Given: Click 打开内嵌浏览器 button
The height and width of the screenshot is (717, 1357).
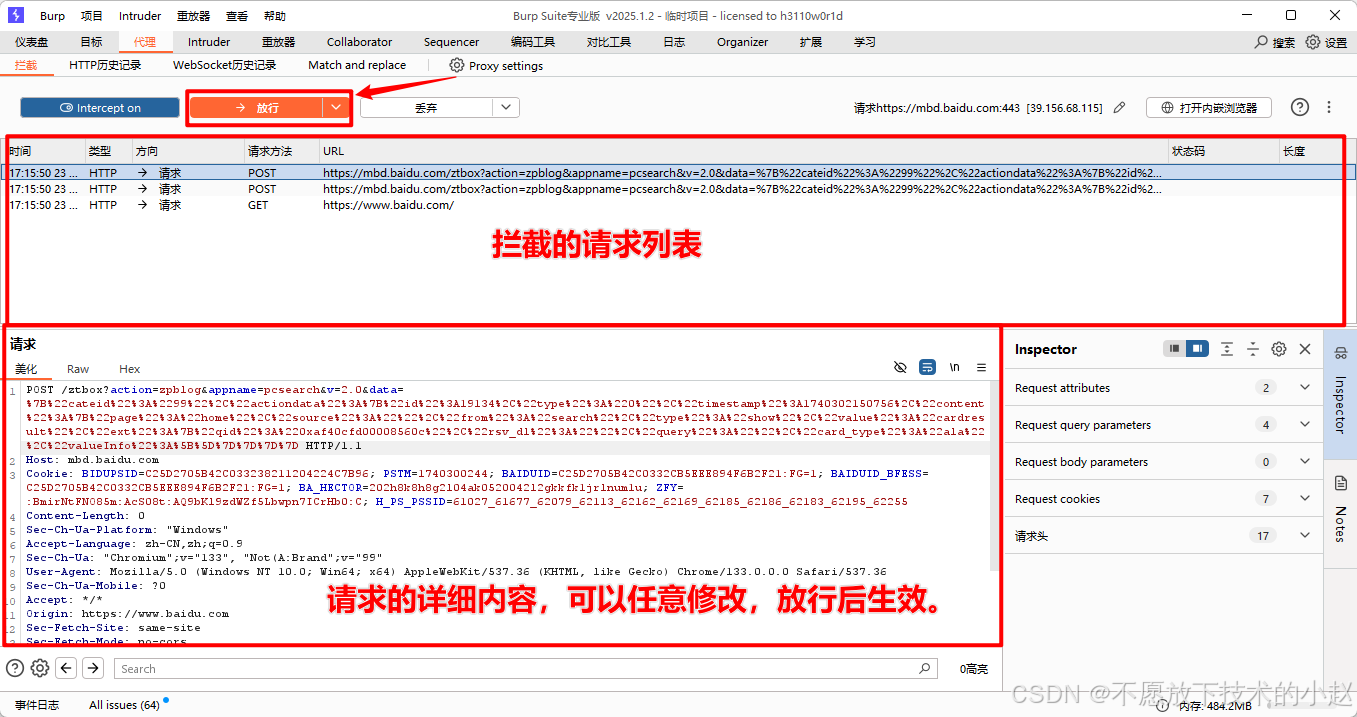Looking at the screenshot, I should tap(1208, 107).
